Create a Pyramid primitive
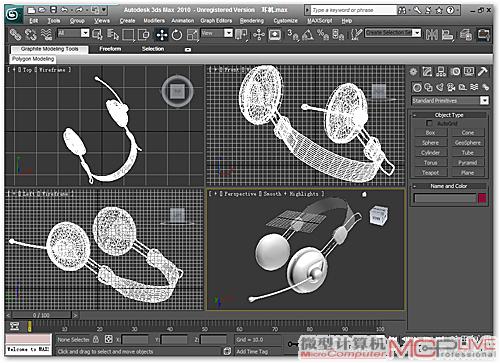The image size is (500, 363). (468, 163)
